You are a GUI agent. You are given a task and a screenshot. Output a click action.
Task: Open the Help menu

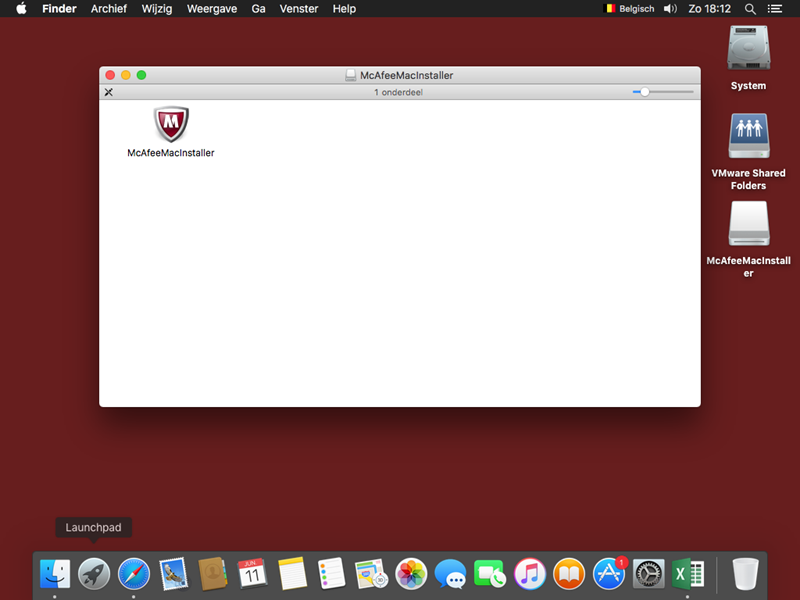pyautogui.click(x=344, y=9)
